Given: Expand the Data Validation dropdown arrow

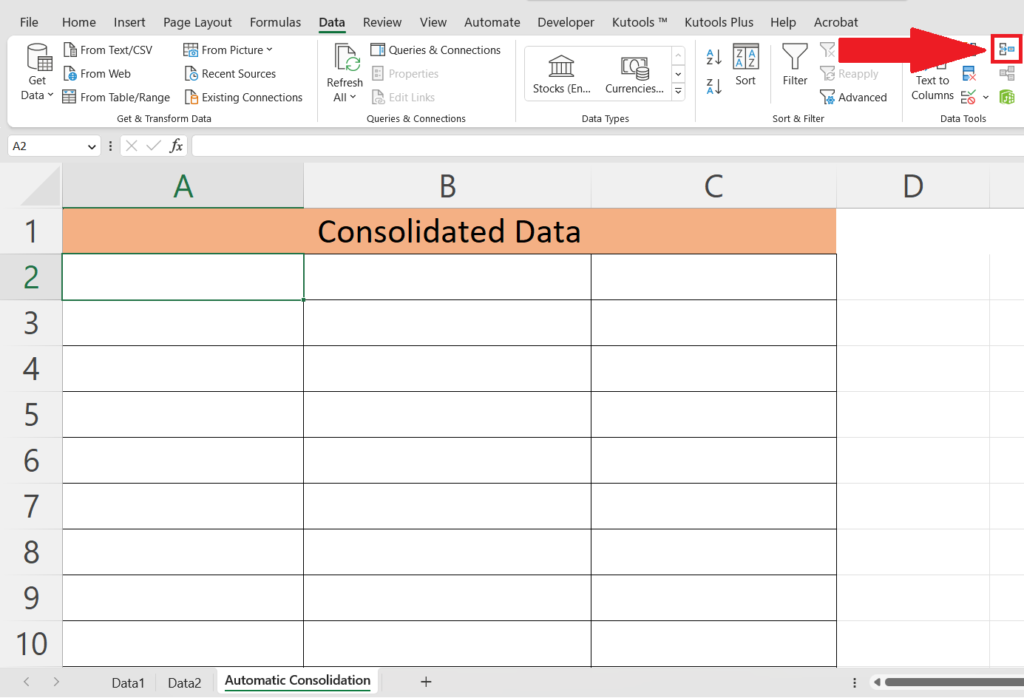Looking at the screenshot, I should 986,96.
